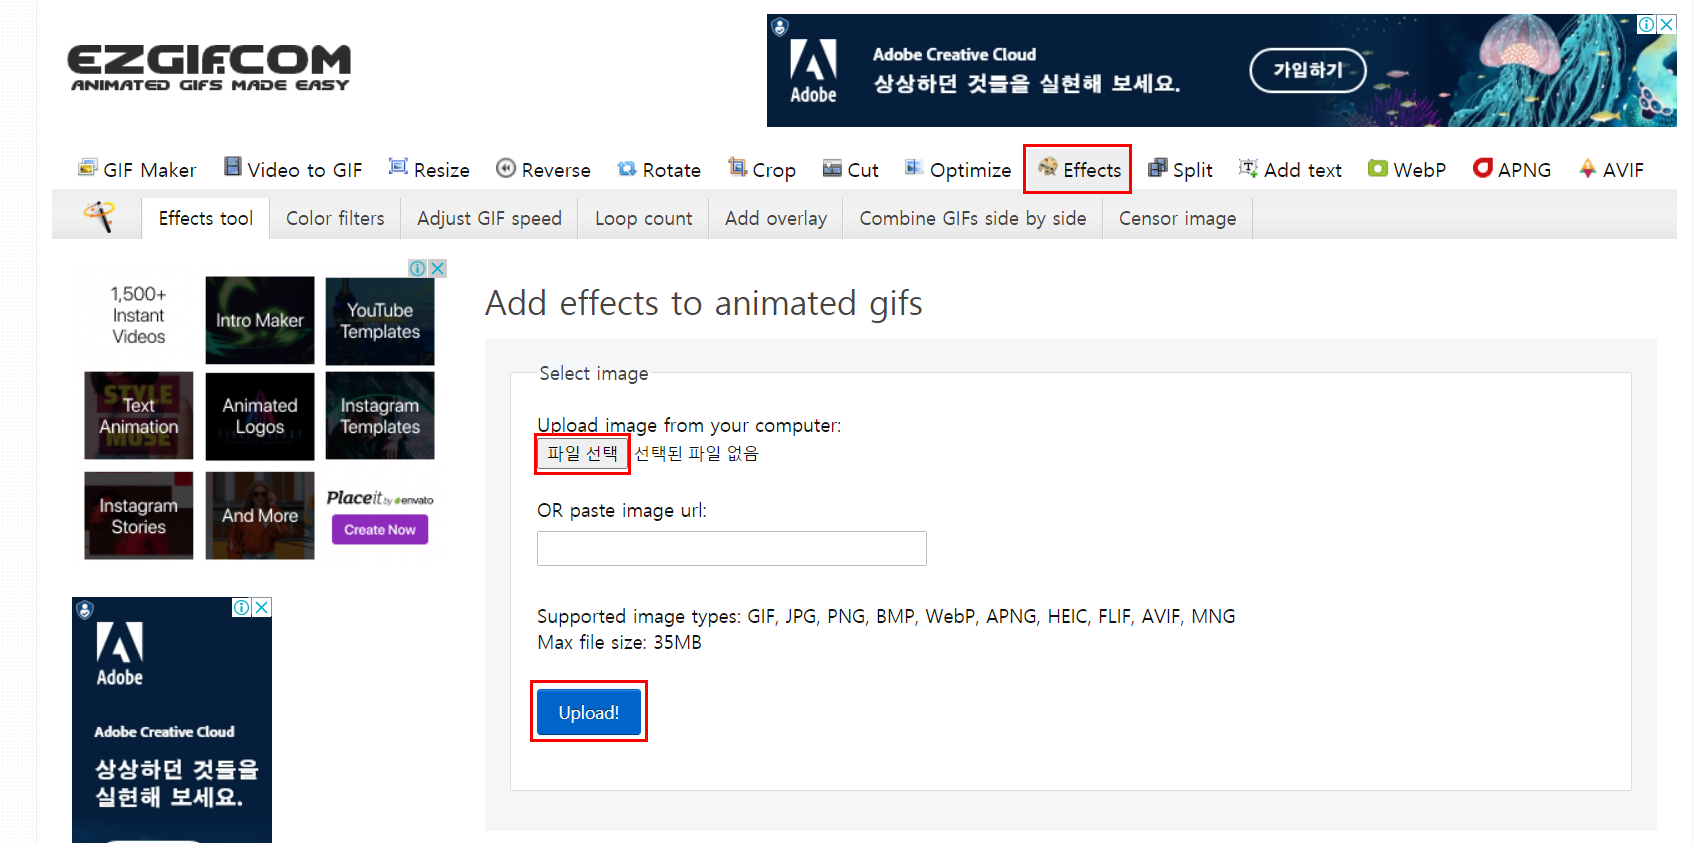This screenshot has height=843, width=1694.
Task: Click the Placeit by envato logo
Action: 380,498
